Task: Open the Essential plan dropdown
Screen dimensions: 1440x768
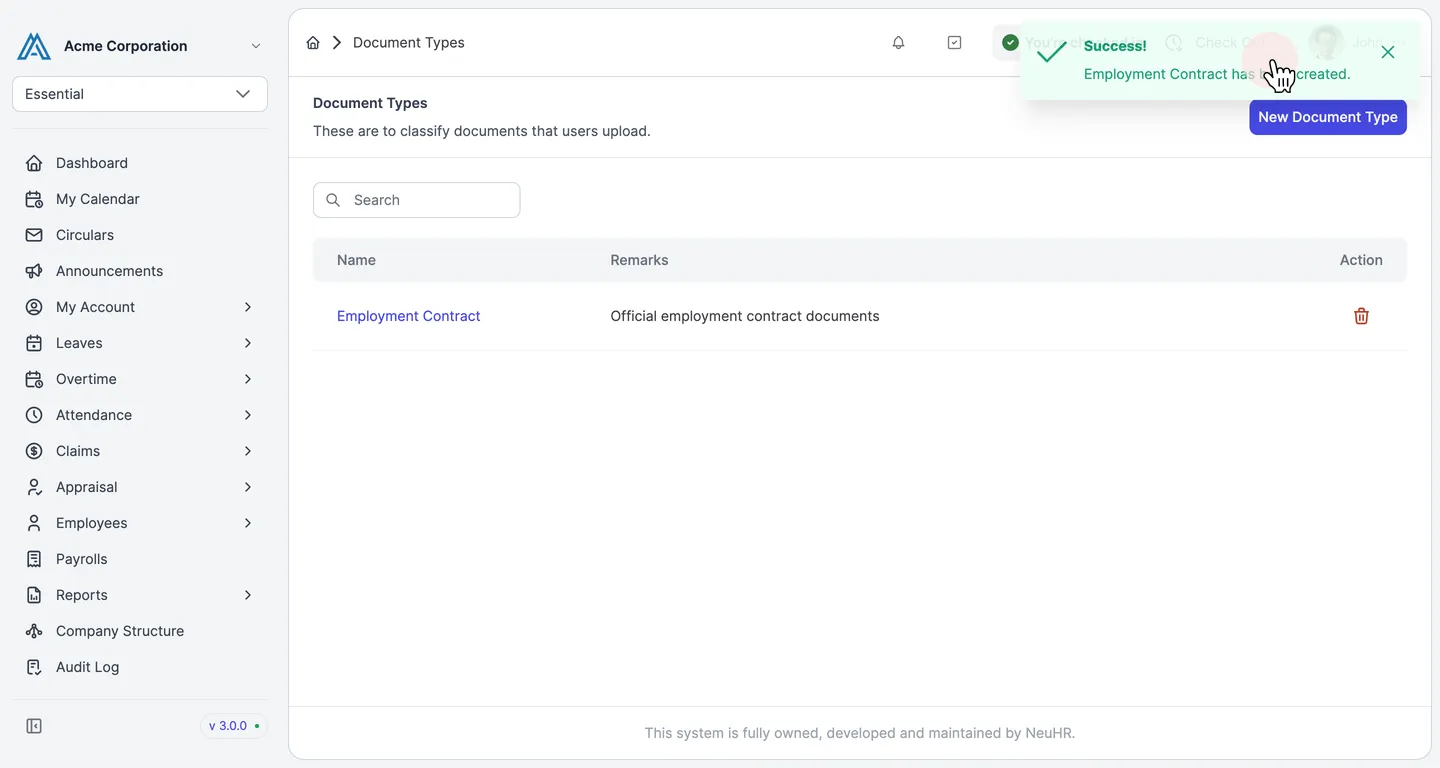Action: point(140,94)
